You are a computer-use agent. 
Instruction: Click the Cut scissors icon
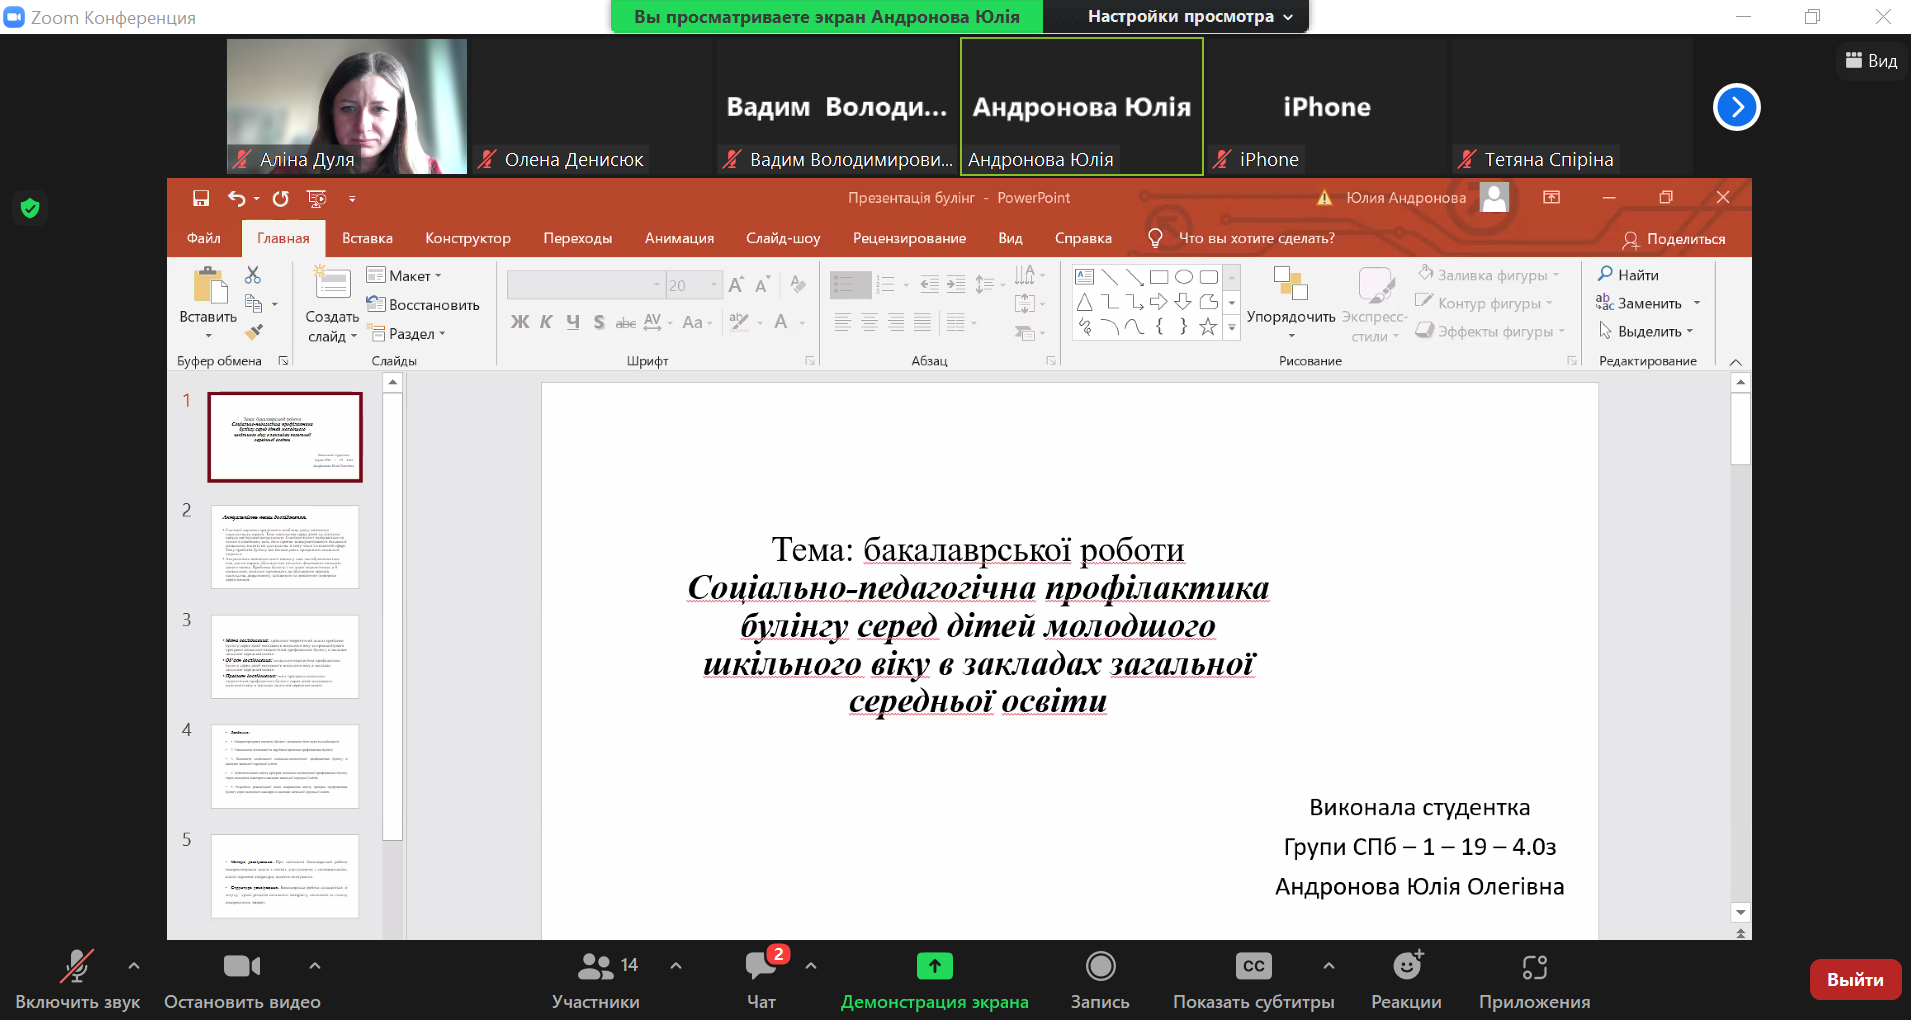click(x=253, y=275)
